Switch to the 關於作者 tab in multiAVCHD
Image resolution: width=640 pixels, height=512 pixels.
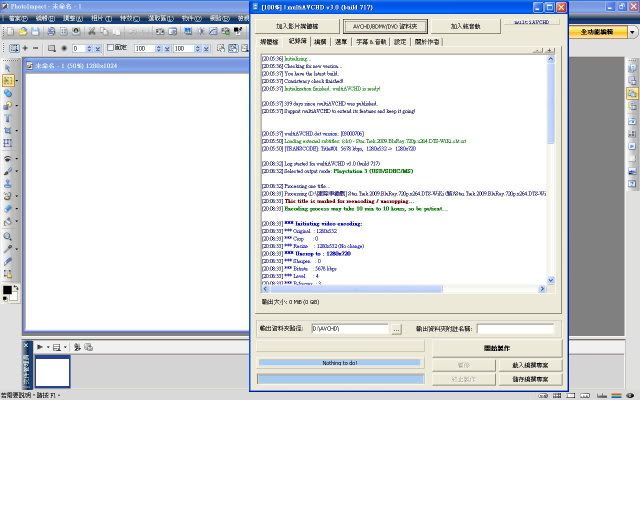427,42
